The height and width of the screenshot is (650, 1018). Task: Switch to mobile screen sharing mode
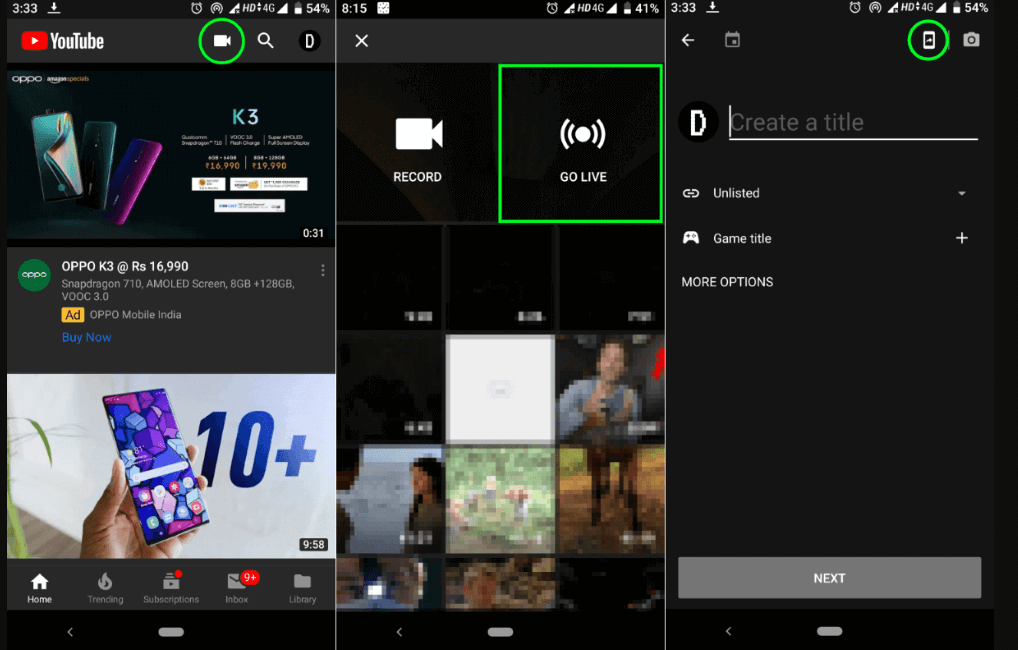(x=926, y=41)
